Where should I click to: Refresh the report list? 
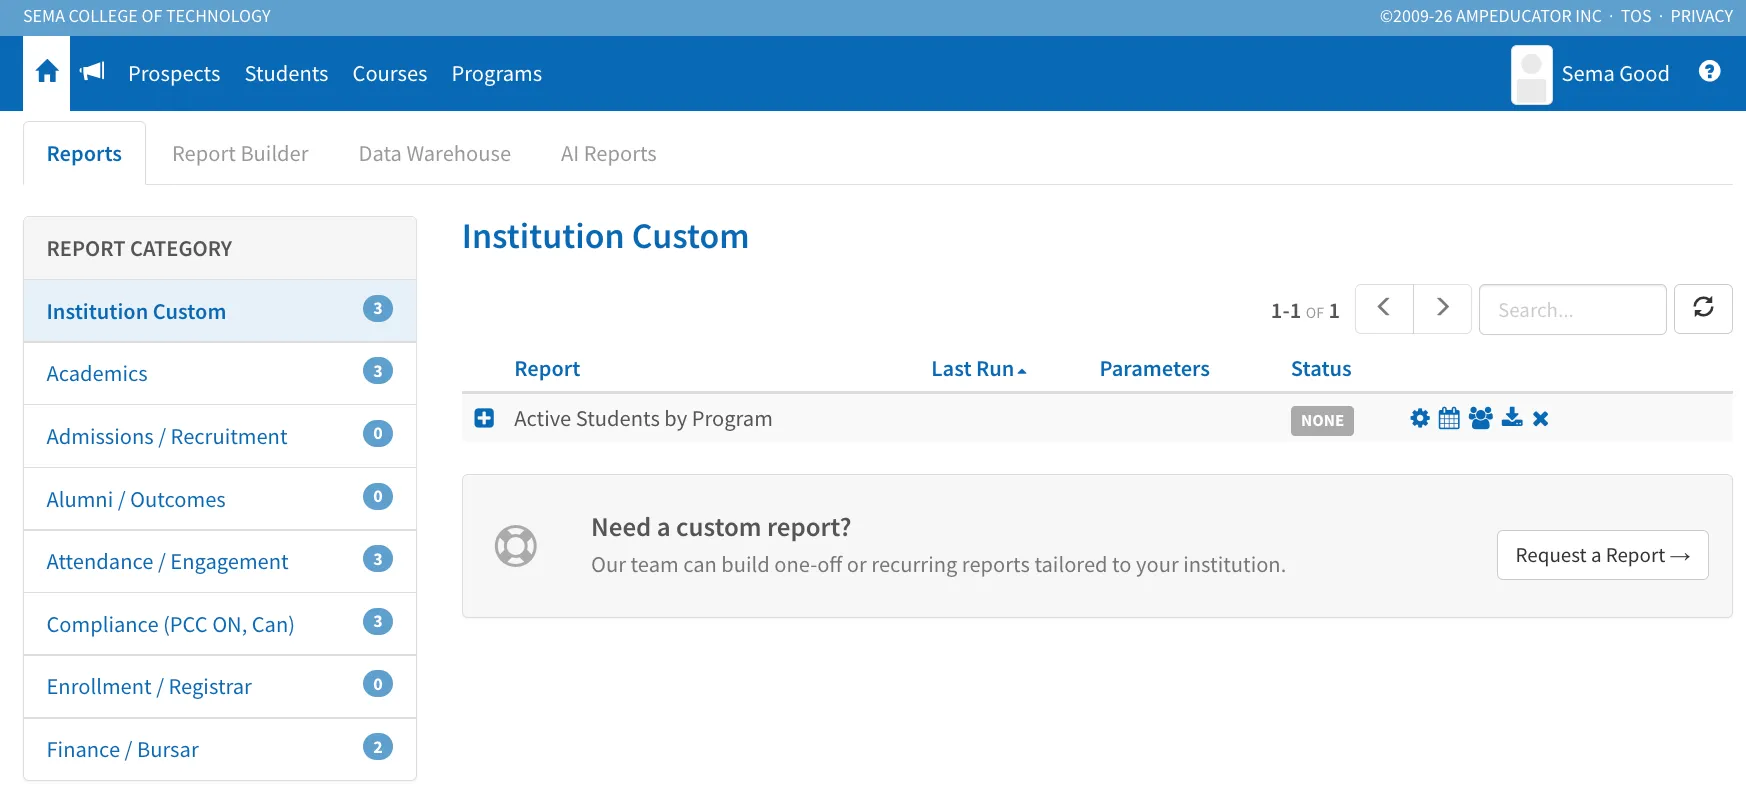[x=1703, y=308]
